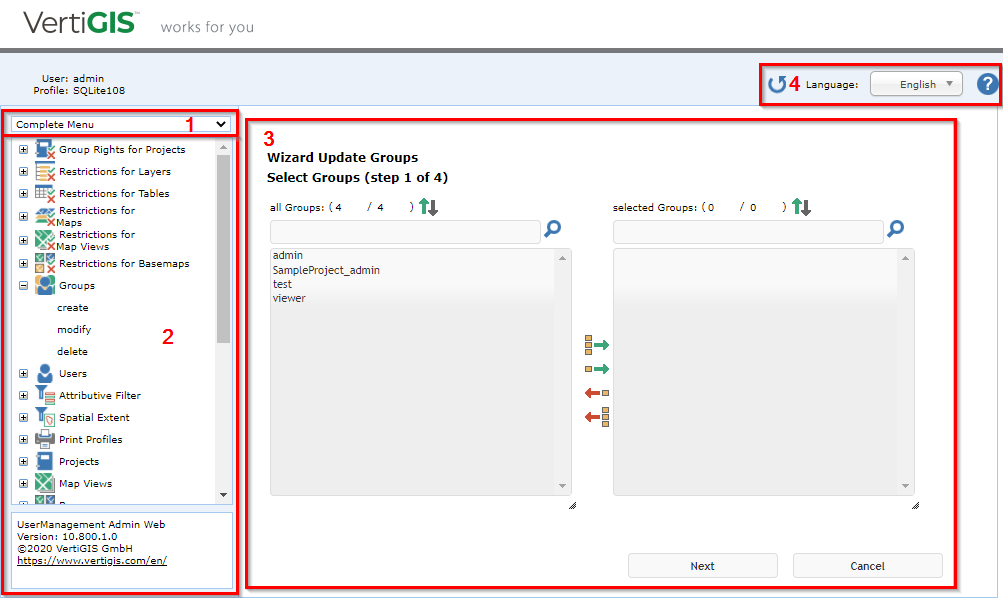Open help via the question mark icon

[987, 84]
